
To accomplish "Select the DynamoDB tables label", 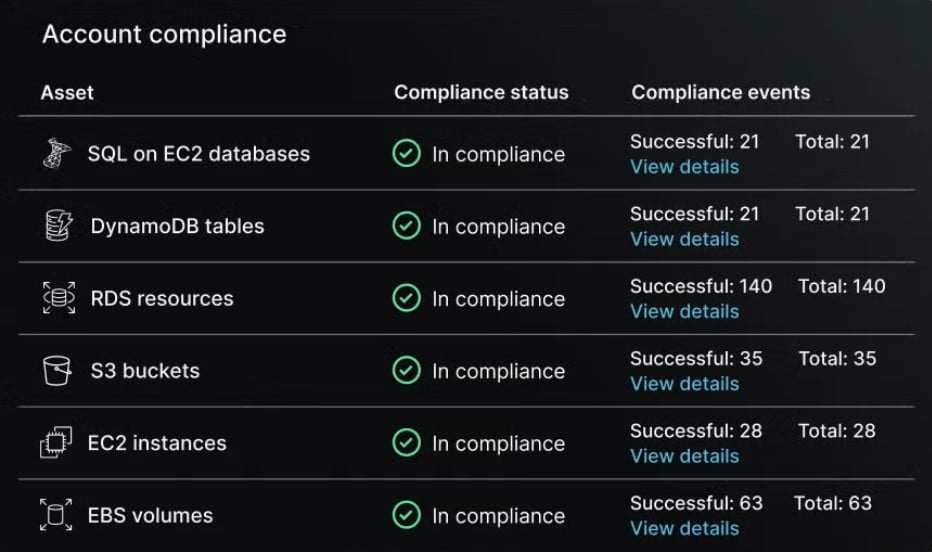I will 177,226.
